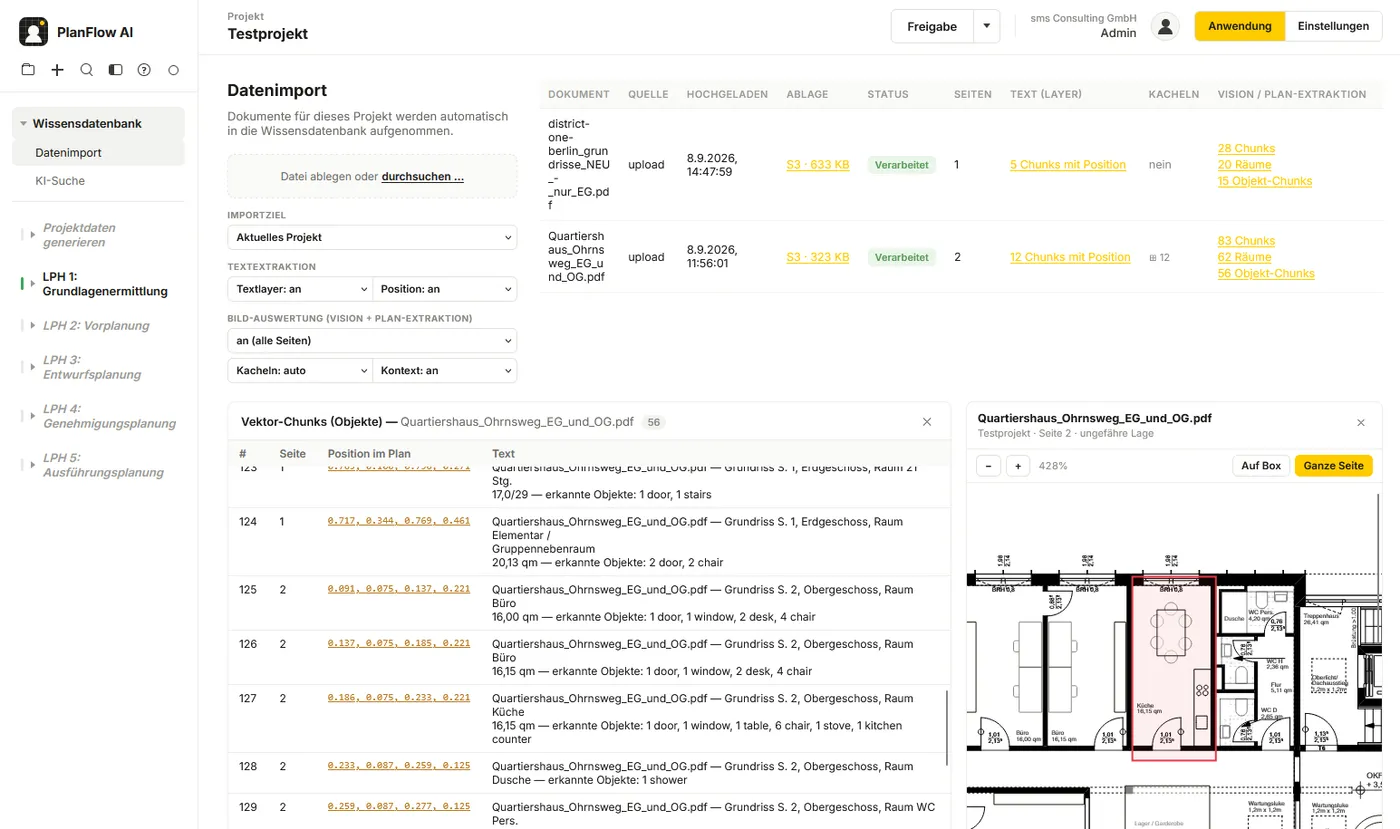
Task: Click the plus icon to add new
Action: coord(57,70)
